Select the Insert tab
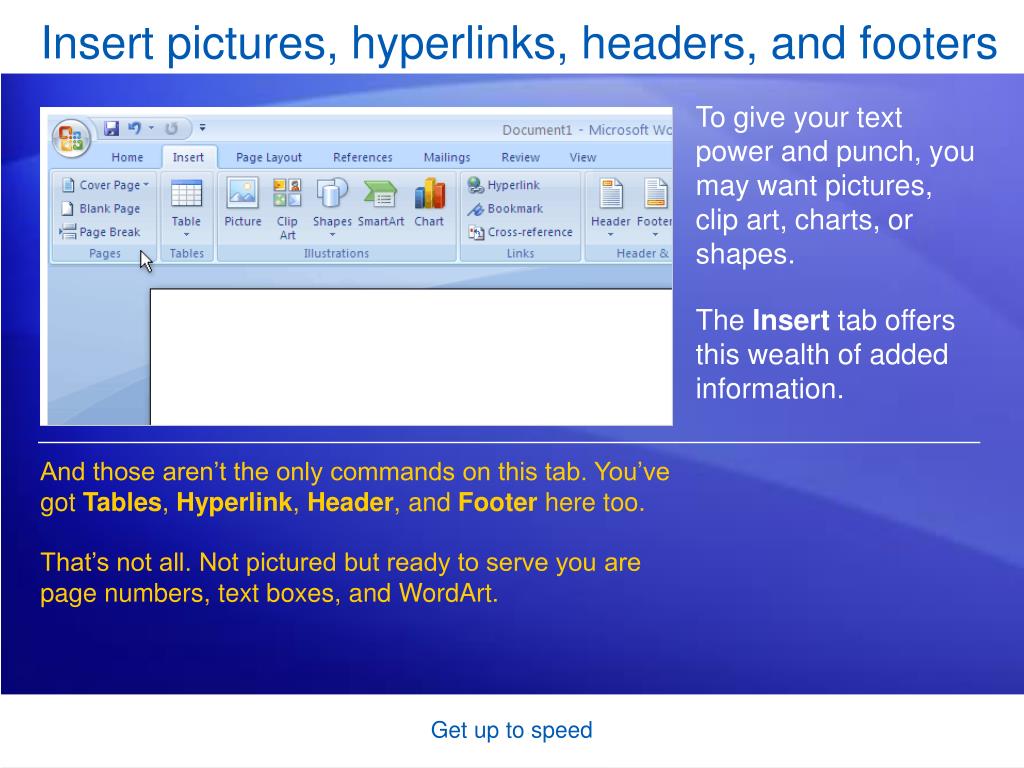The height and width of the screenshot is (768, 1024). pyautogui.click(x=188, y=157)
